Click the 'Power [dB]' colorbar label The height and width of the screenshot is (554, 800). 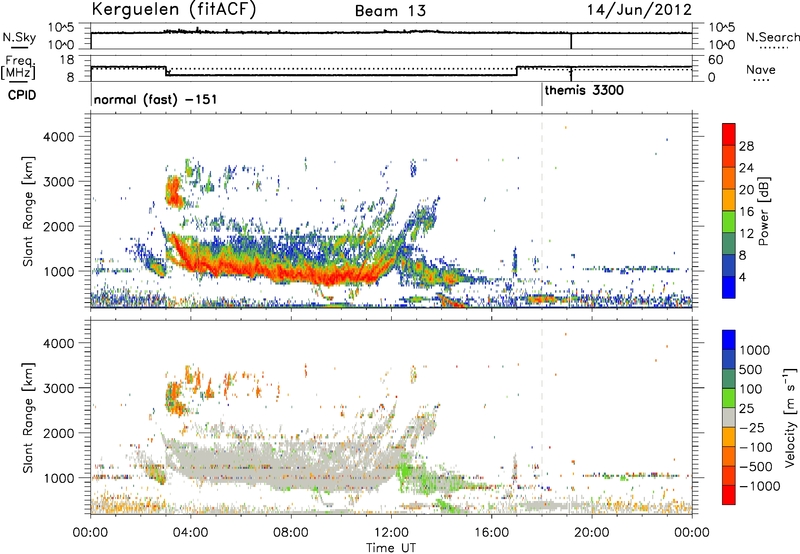click(764, 211)
